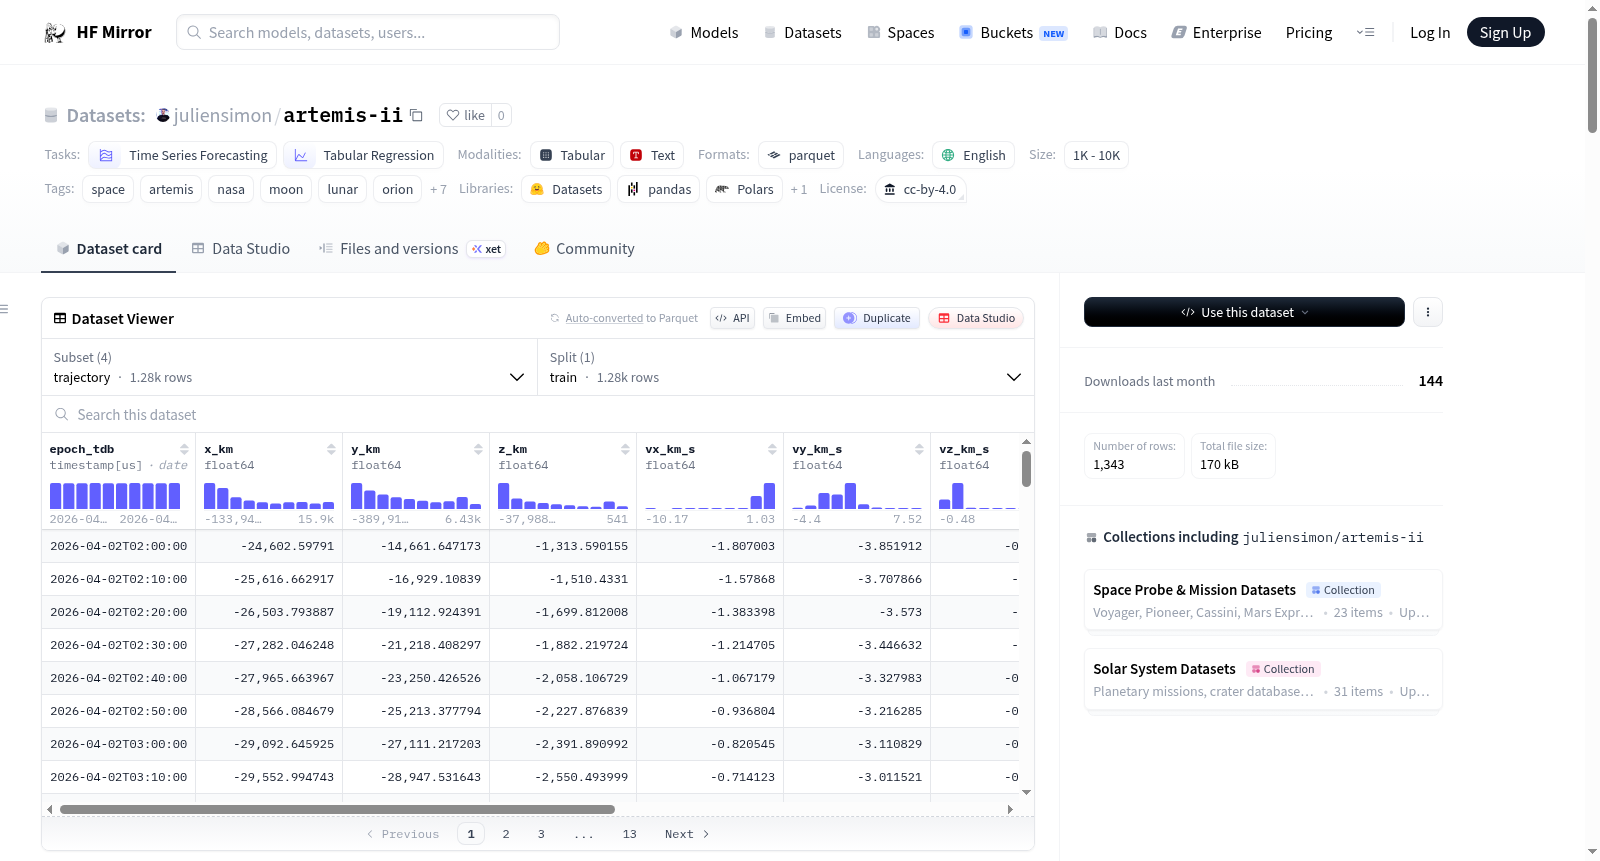Click the y_km histogram chart
Image resolution: width=1600 pixels, height=861 pixels.
coord(416,496)
